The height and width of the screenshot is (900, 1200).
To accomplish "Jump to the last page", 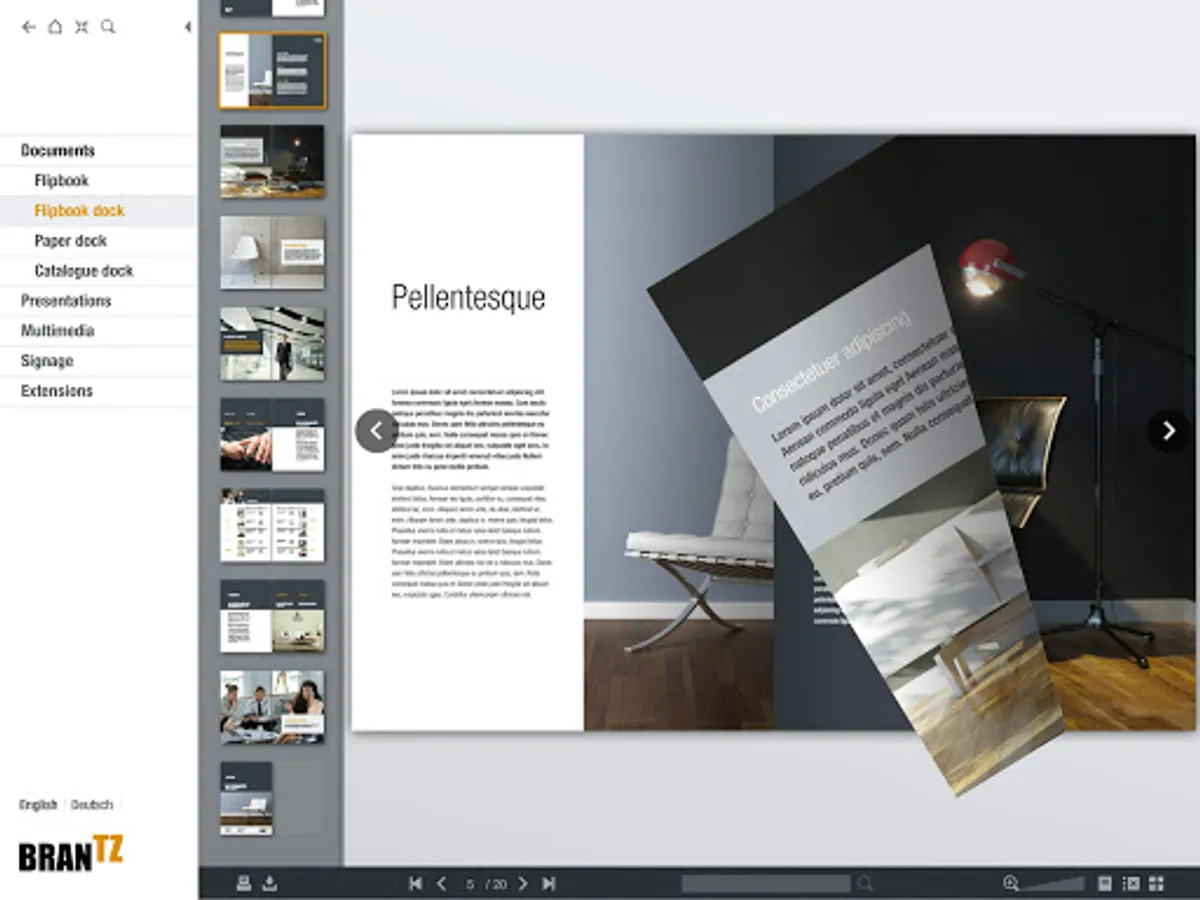I will coord(548,884).
